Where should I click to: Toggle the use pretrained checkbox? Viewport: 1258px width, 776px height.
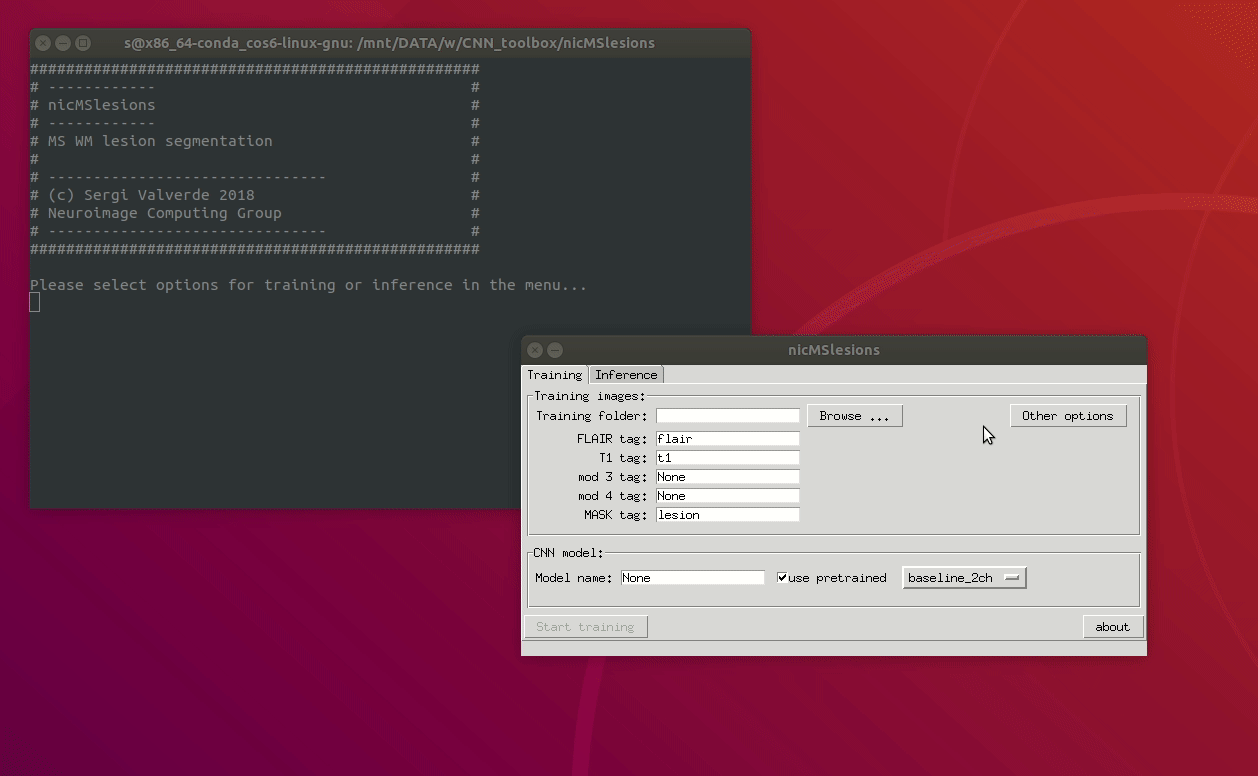pyautogui.click(x=782, y=578)
